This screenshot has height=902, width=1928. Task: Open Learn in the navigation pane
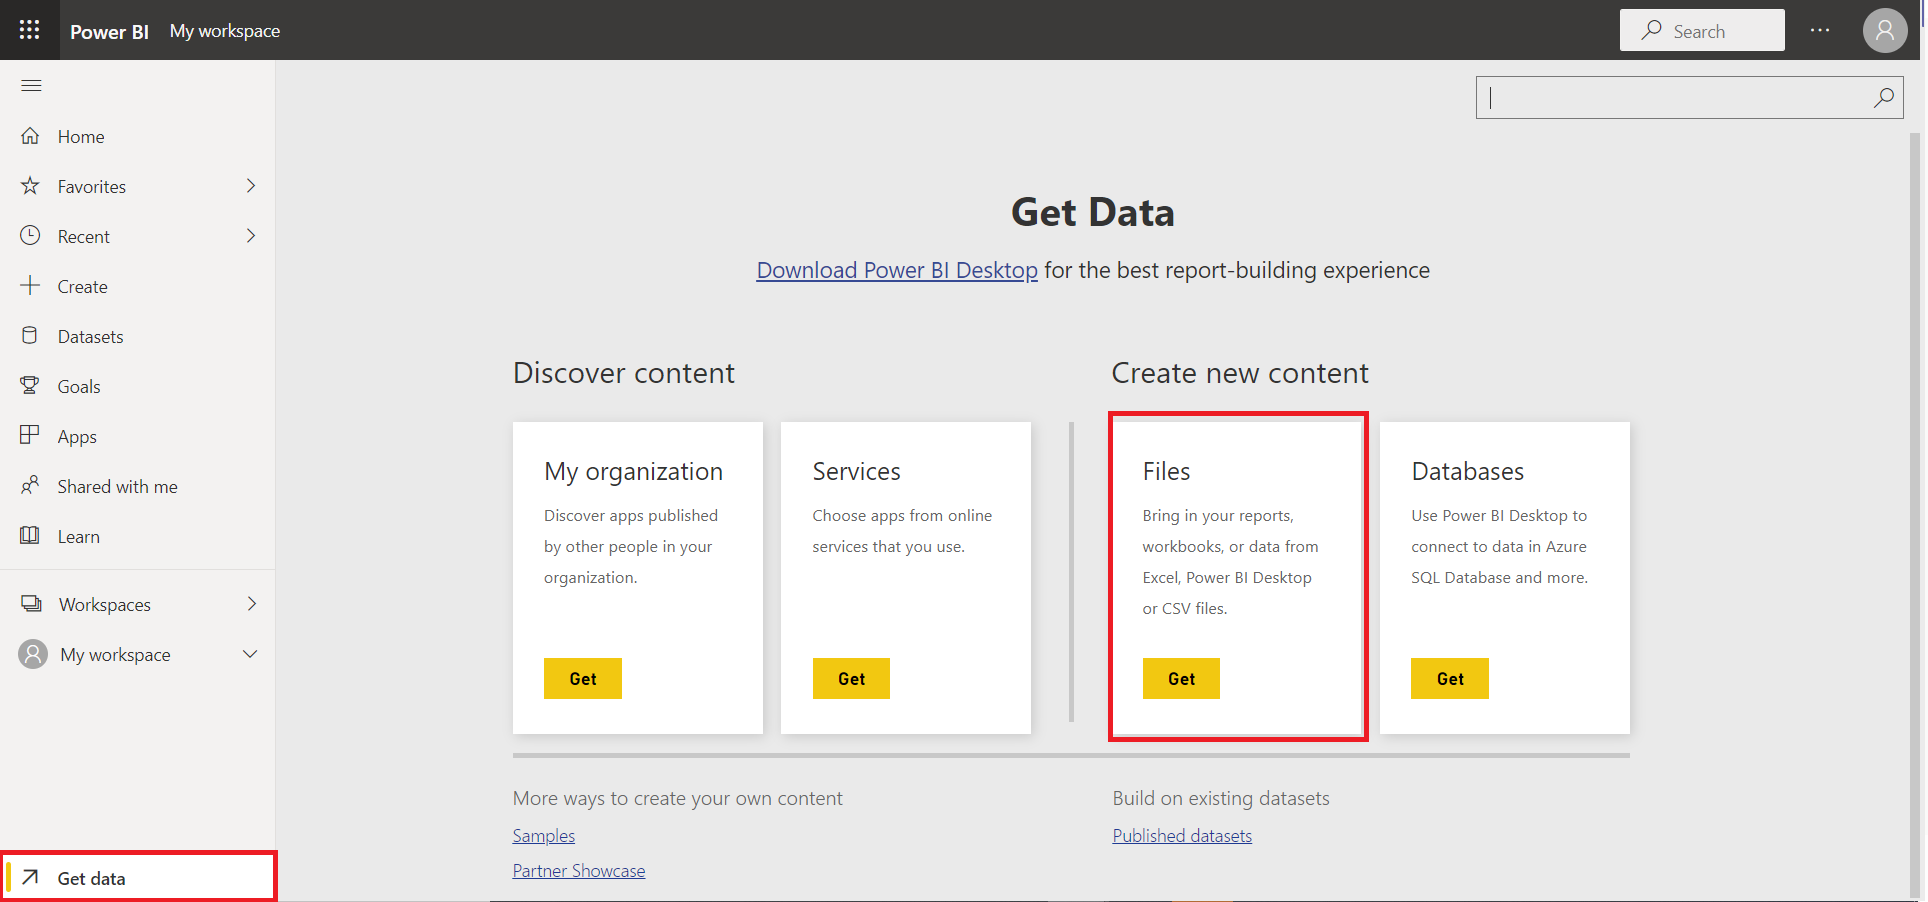(137, 536)
